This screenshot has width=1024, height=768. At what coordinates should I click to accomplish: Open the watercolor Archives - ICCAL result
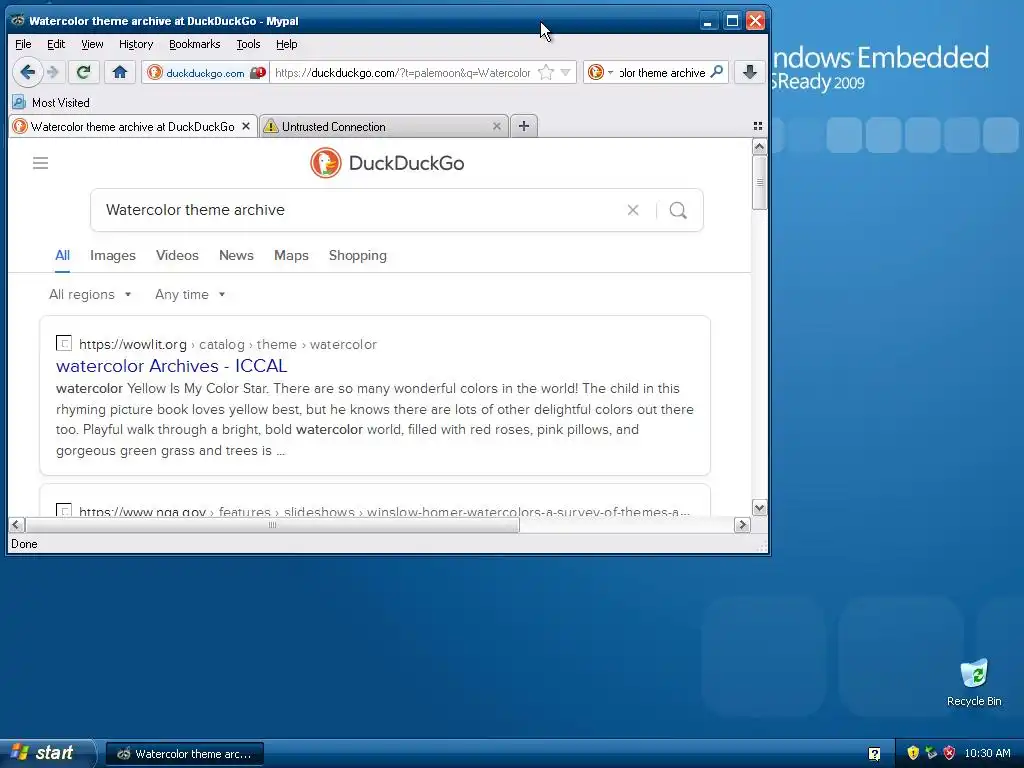(171, 366)
